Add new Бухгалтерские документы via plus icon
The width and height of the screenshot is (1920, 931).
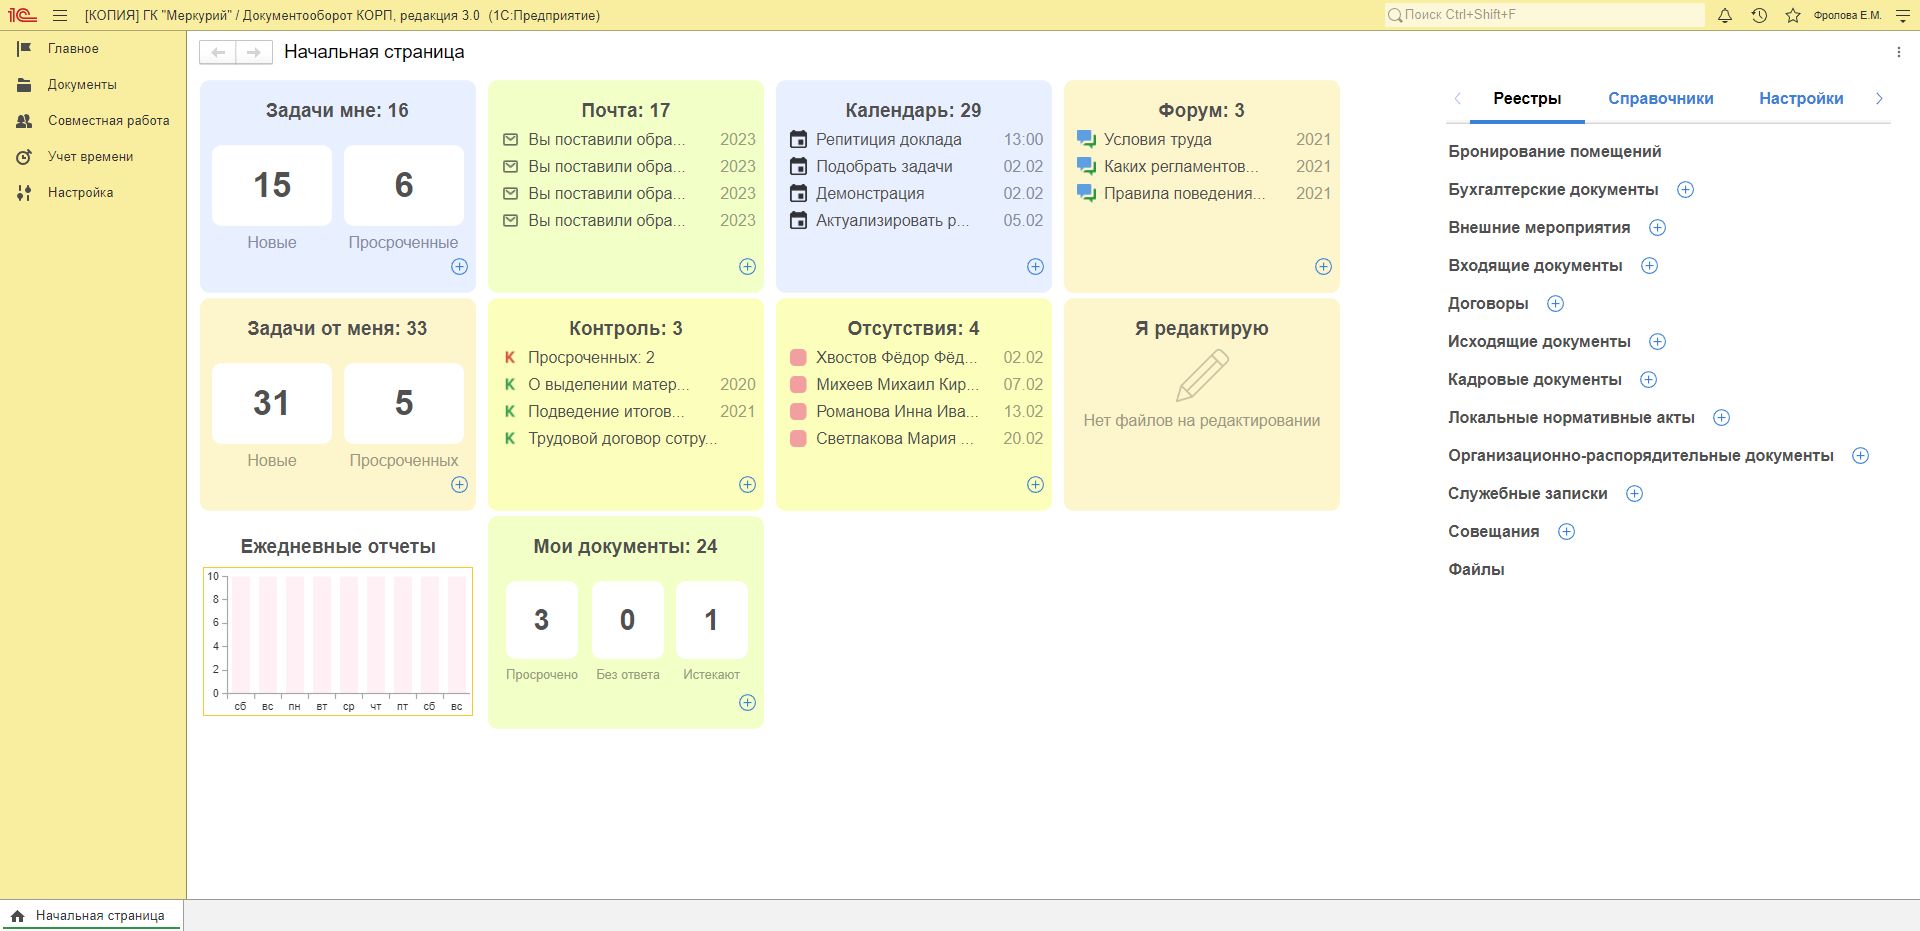click(x=1685, y=190)
